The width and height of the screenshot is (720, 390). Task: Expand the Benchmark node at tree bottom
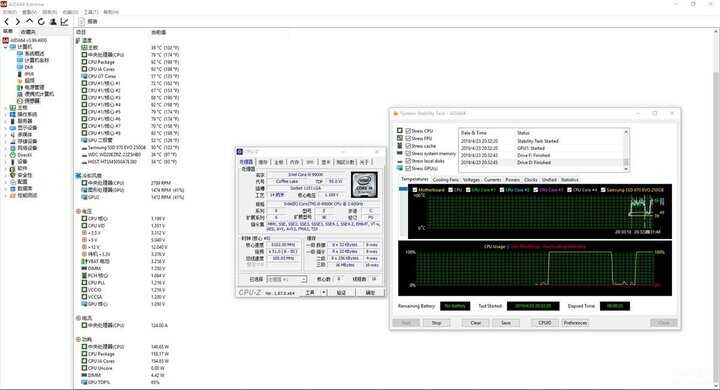click(6, 195)
